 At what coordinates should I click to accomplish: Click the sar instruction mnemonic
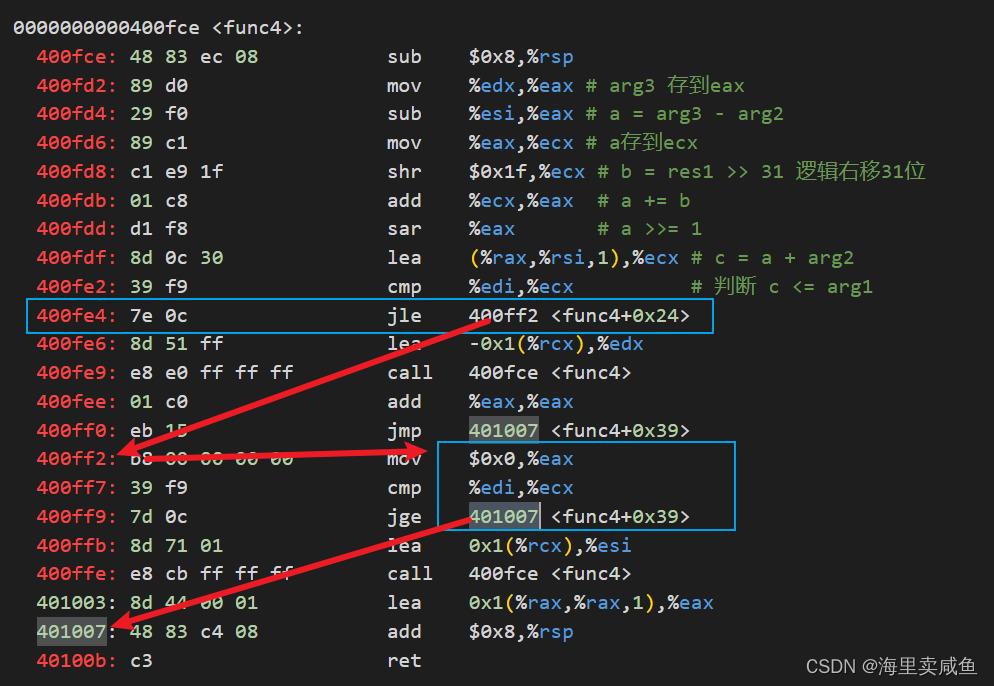coord(404,229)
